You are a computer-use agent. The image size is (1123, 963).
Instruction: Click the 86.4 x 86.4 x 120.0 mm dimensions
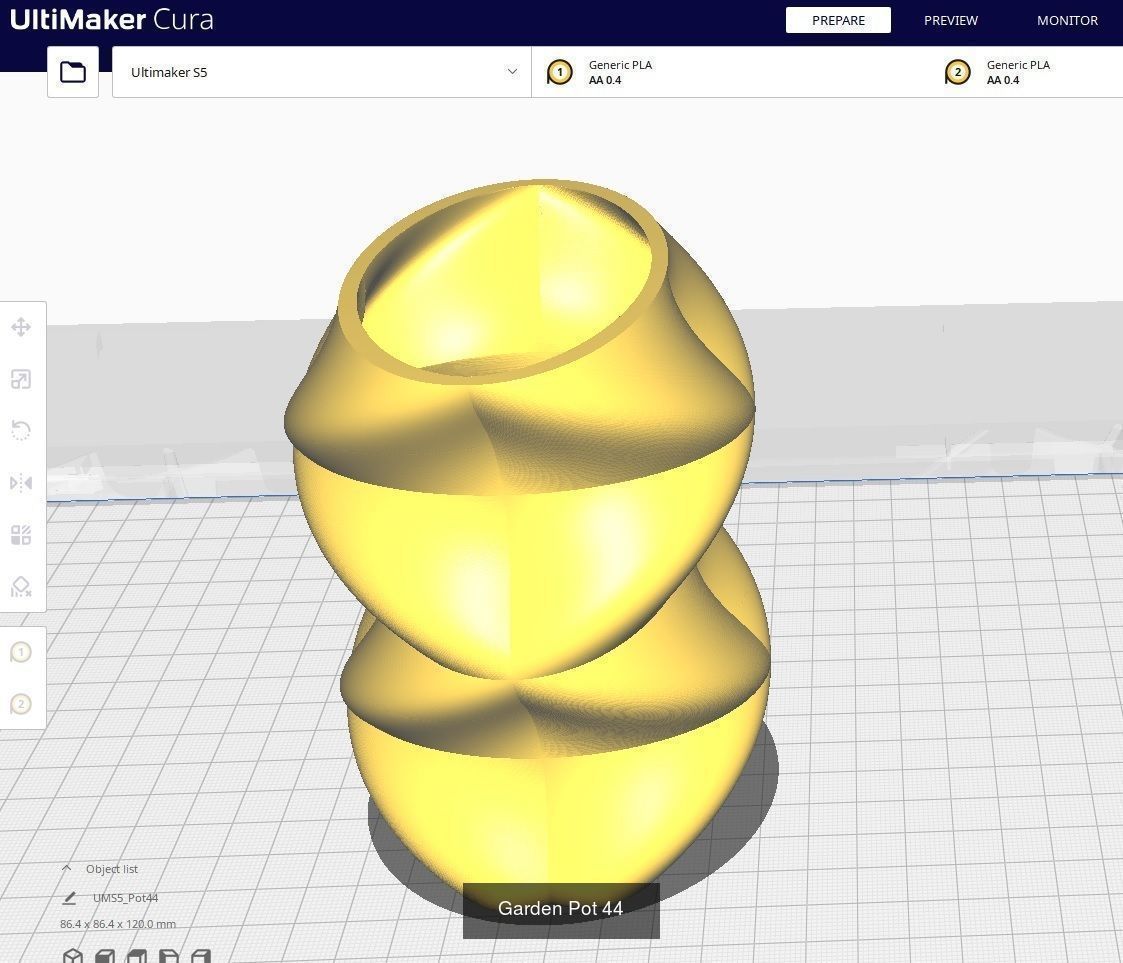coord(118,924)
